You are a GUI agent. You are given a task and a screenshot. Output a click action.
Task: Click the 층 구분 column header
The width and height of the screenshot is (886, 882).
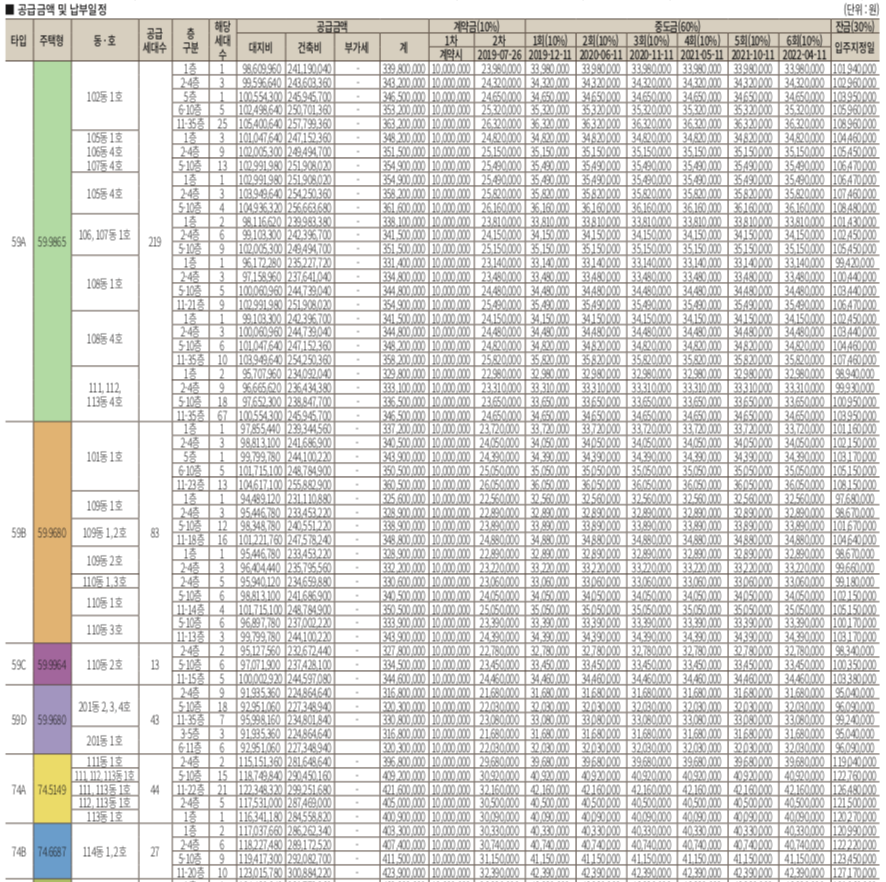(x=190, y=40)
